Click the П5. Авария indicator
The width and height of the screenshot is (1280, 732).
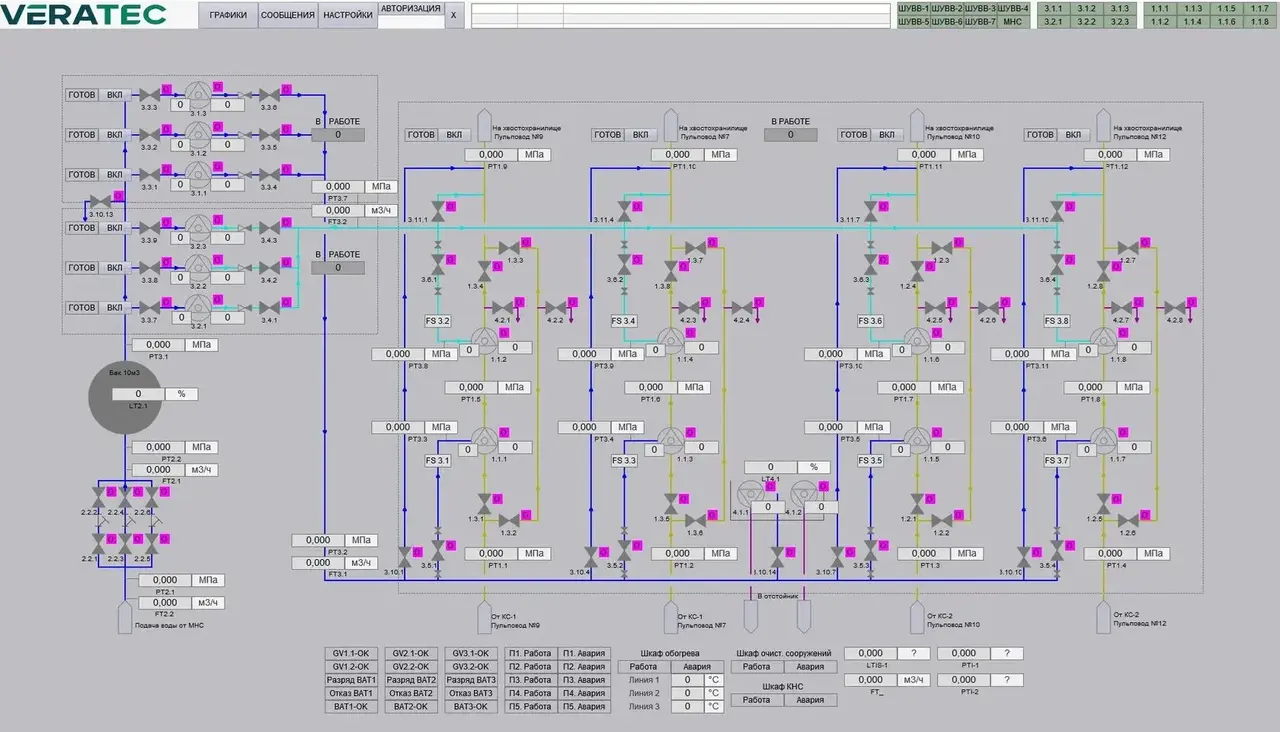coord(584,706)
